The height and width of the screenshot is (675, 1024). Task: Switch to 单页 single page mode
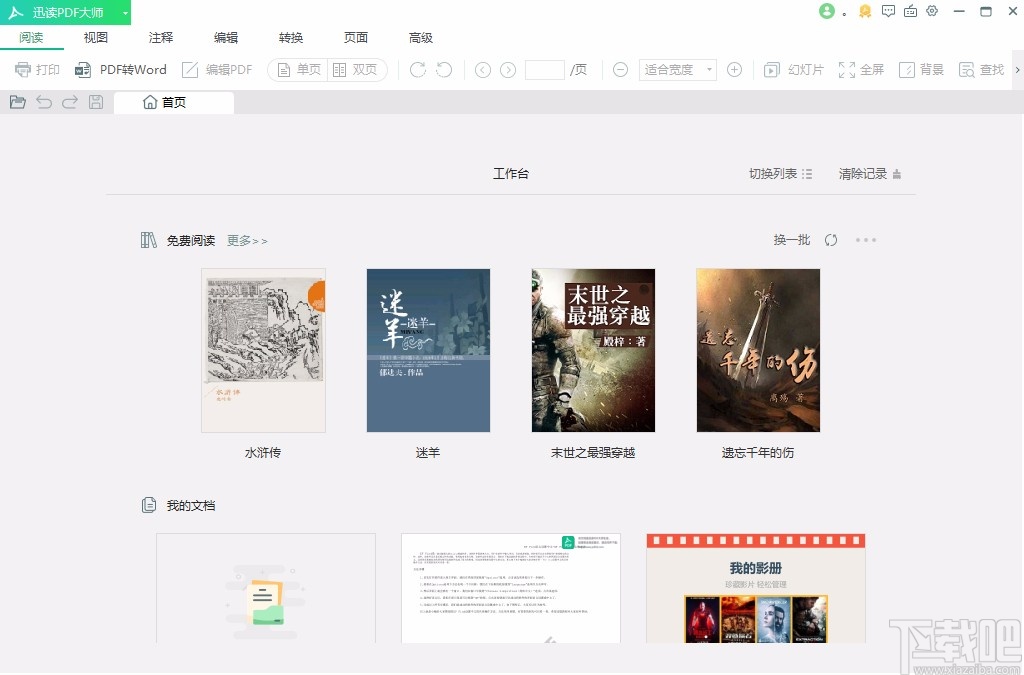pos(297,69)
